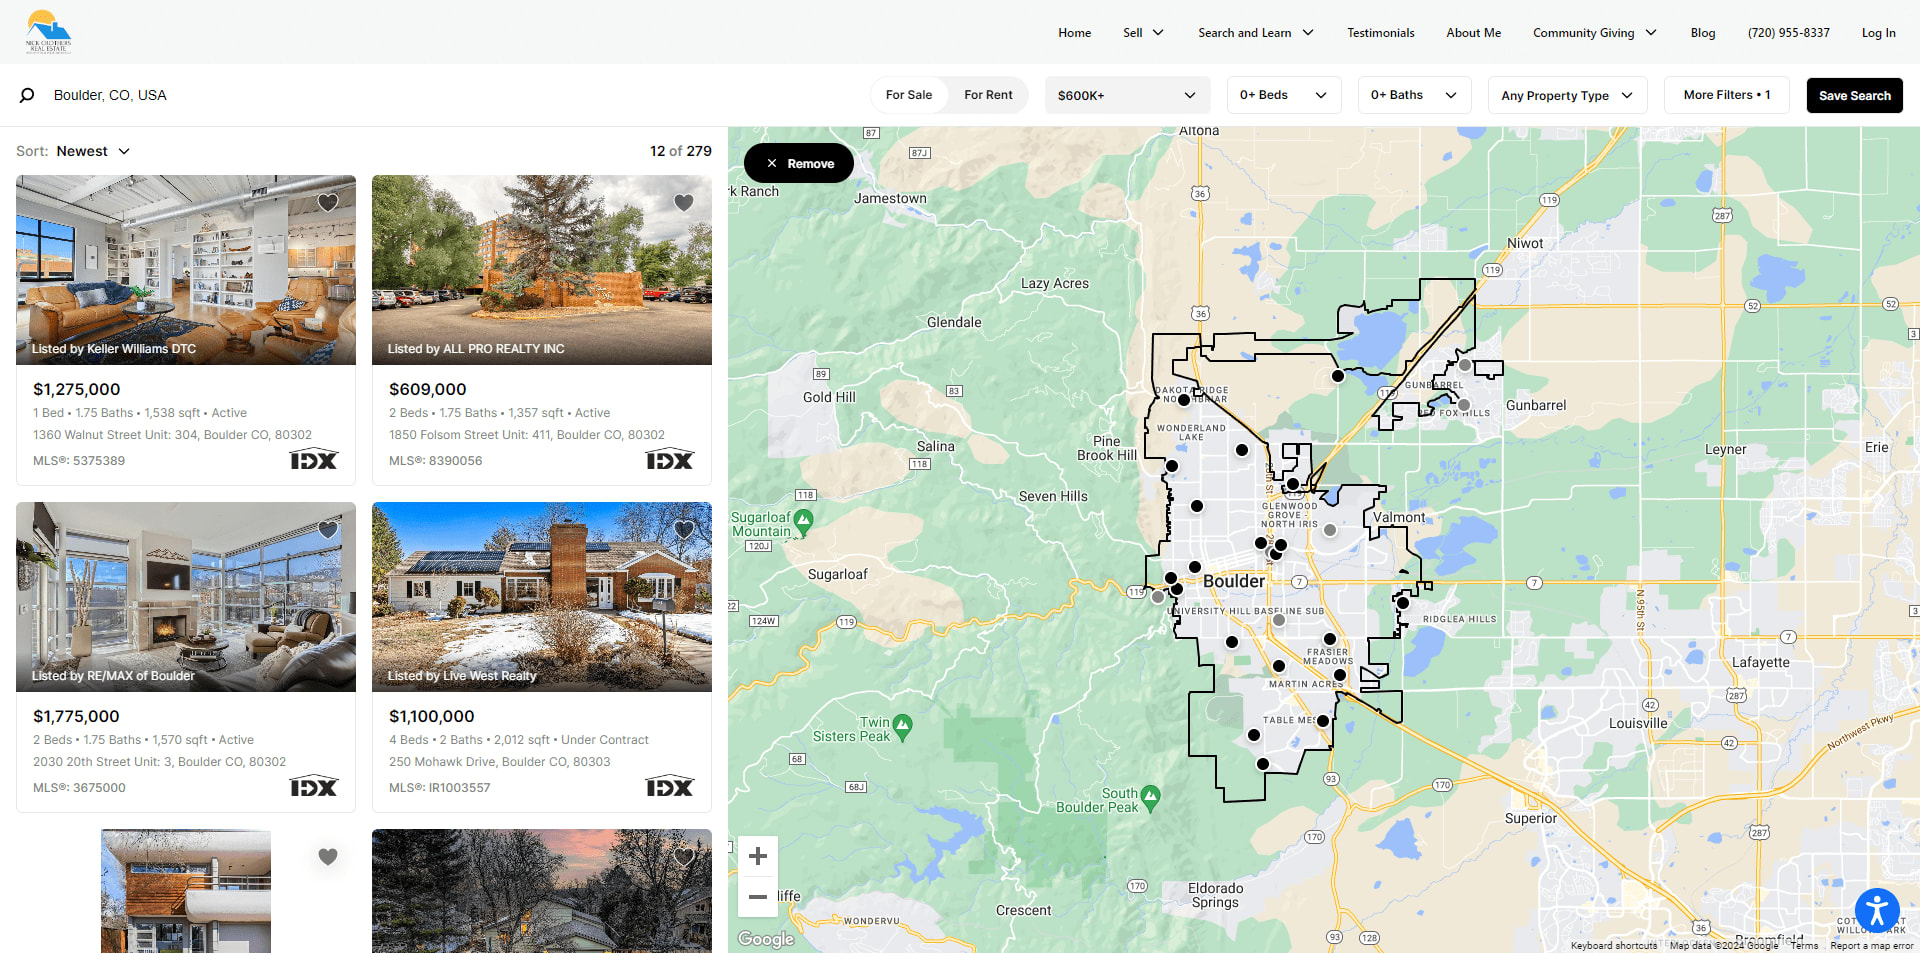This screenshot has height=953, width=1920.
Task: Open the Sort Newest dropdown
Action: [93, 151]
